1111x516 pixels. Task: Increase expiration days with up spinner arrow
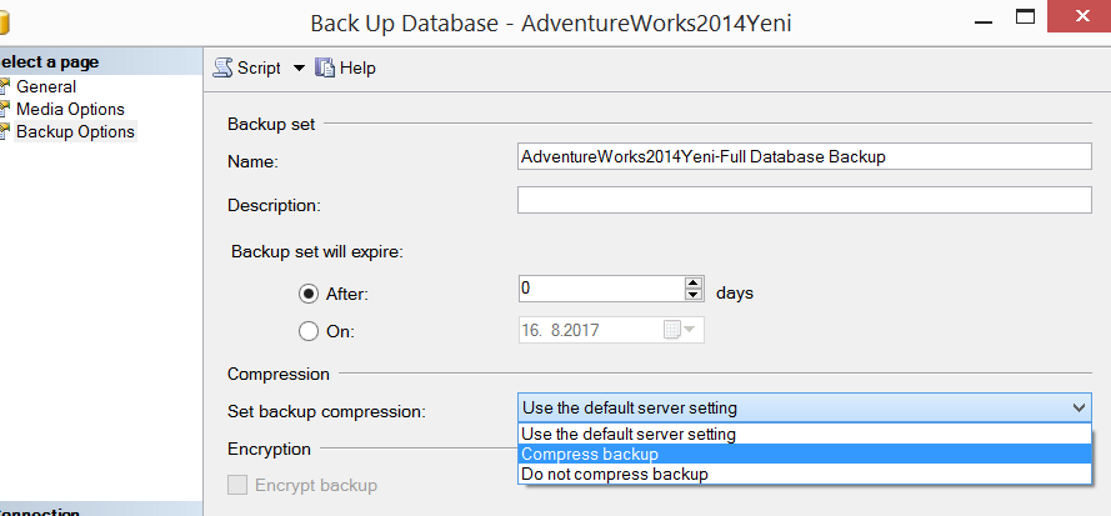pyautogui.click(x=694, y=282)
